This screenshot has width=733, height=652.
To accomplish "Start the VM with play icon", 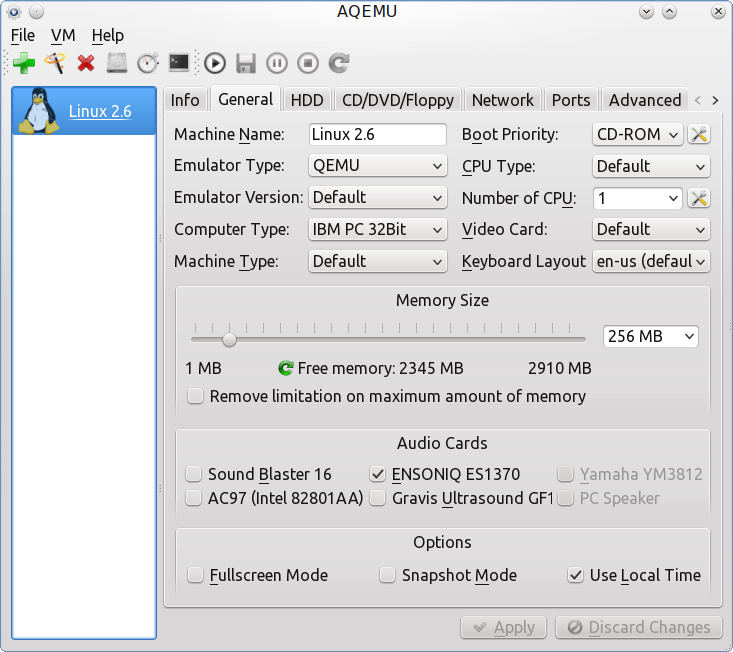I will (215, 63).
